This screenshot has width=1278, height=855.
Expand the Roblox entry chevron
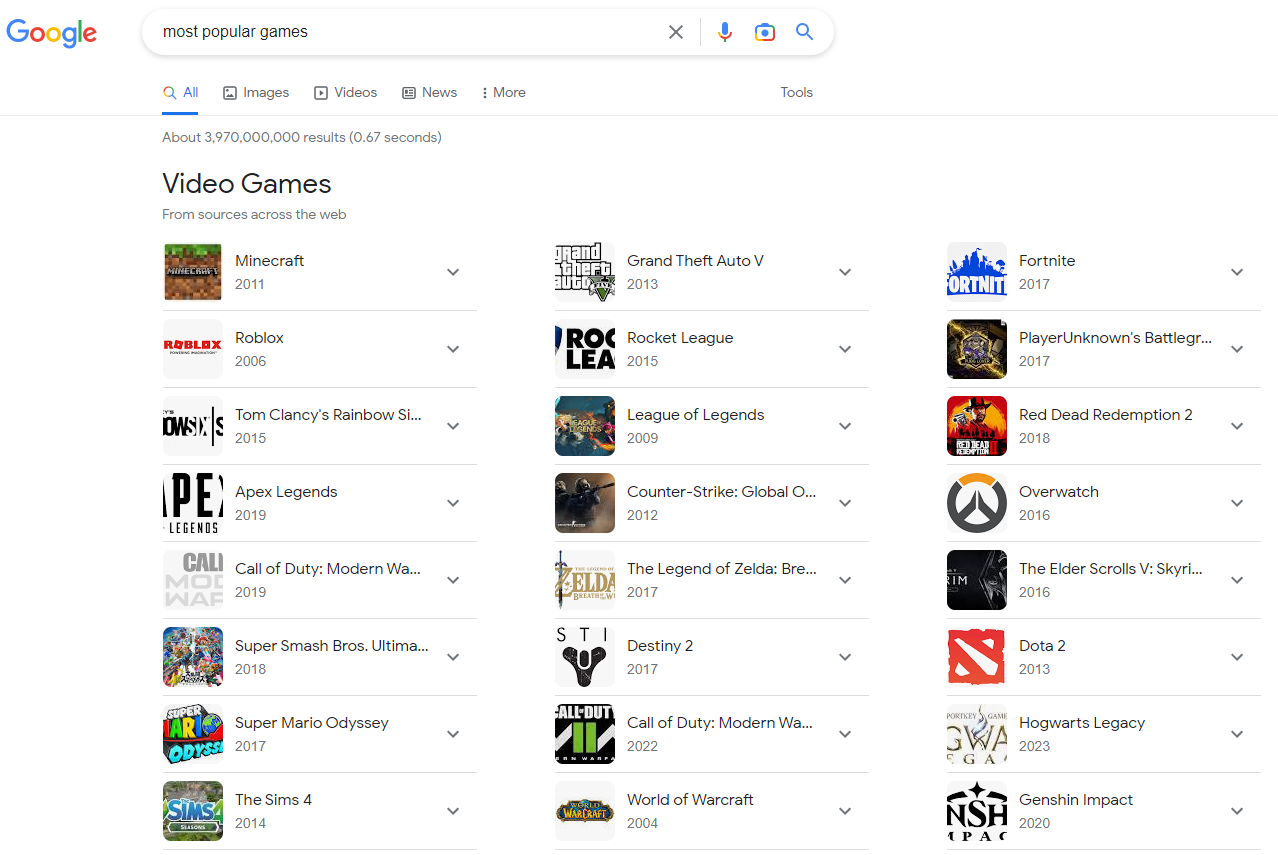453,349
